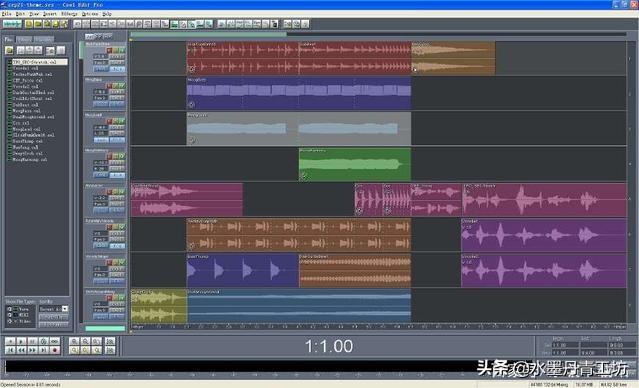This screenshot has width=639, height=388.
Task: Select the green clip on the fourth track
Action: (355, 164)
